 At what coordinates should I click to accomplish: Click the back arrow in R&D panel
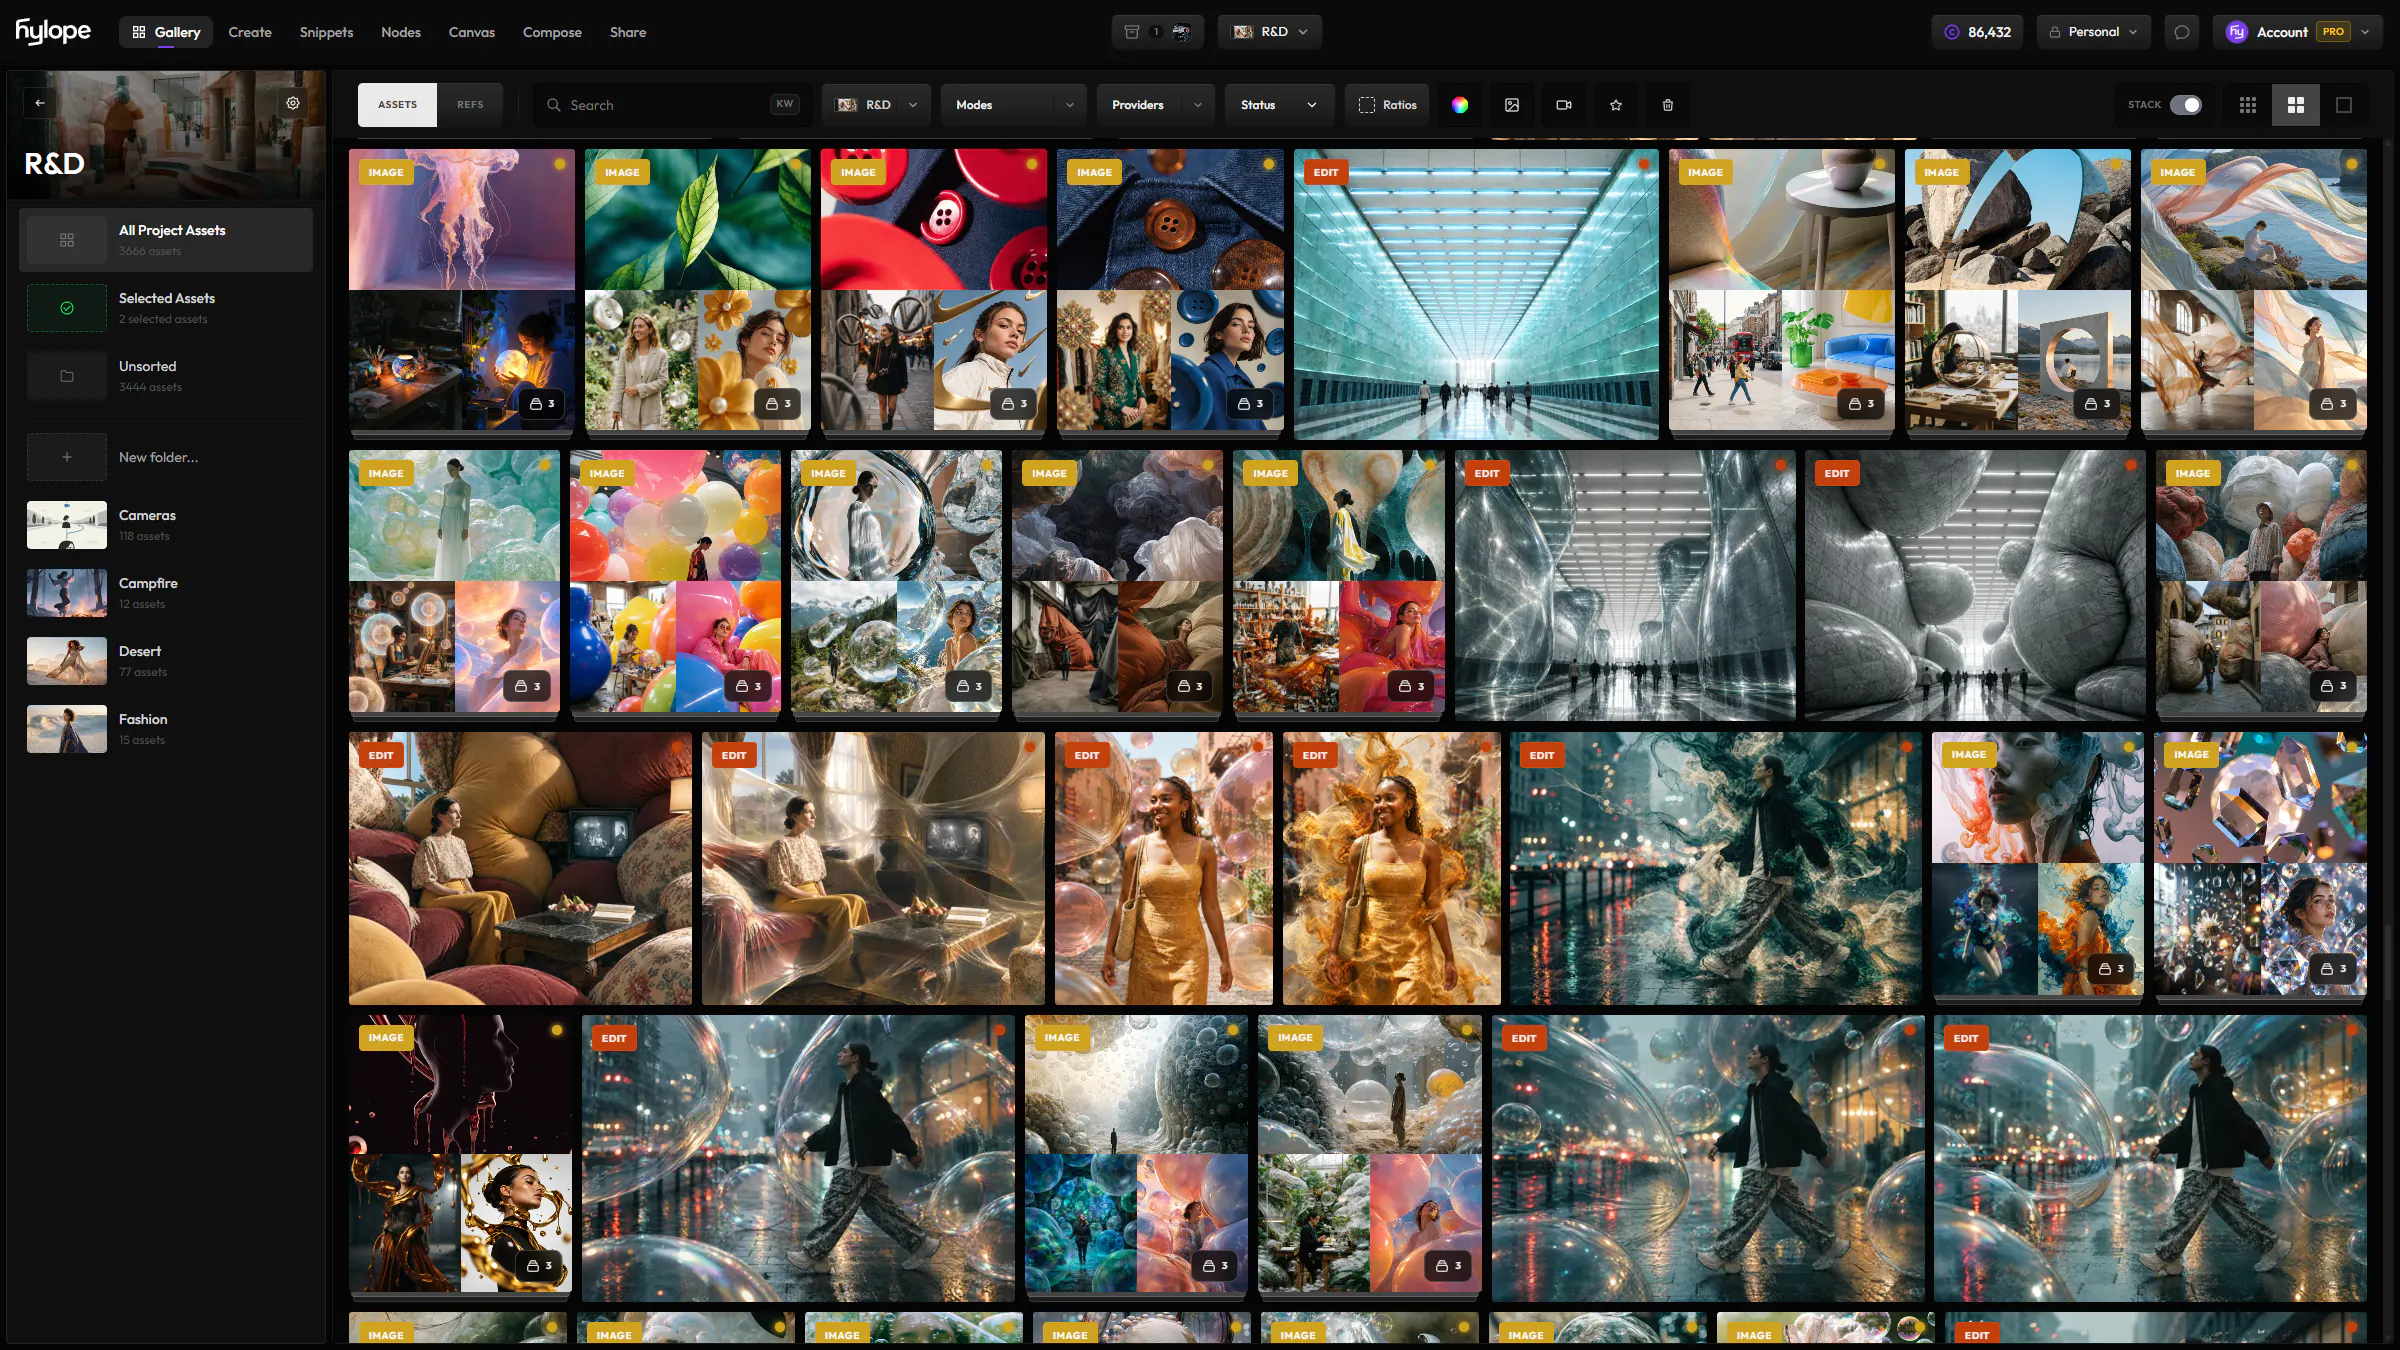(40, 103)
